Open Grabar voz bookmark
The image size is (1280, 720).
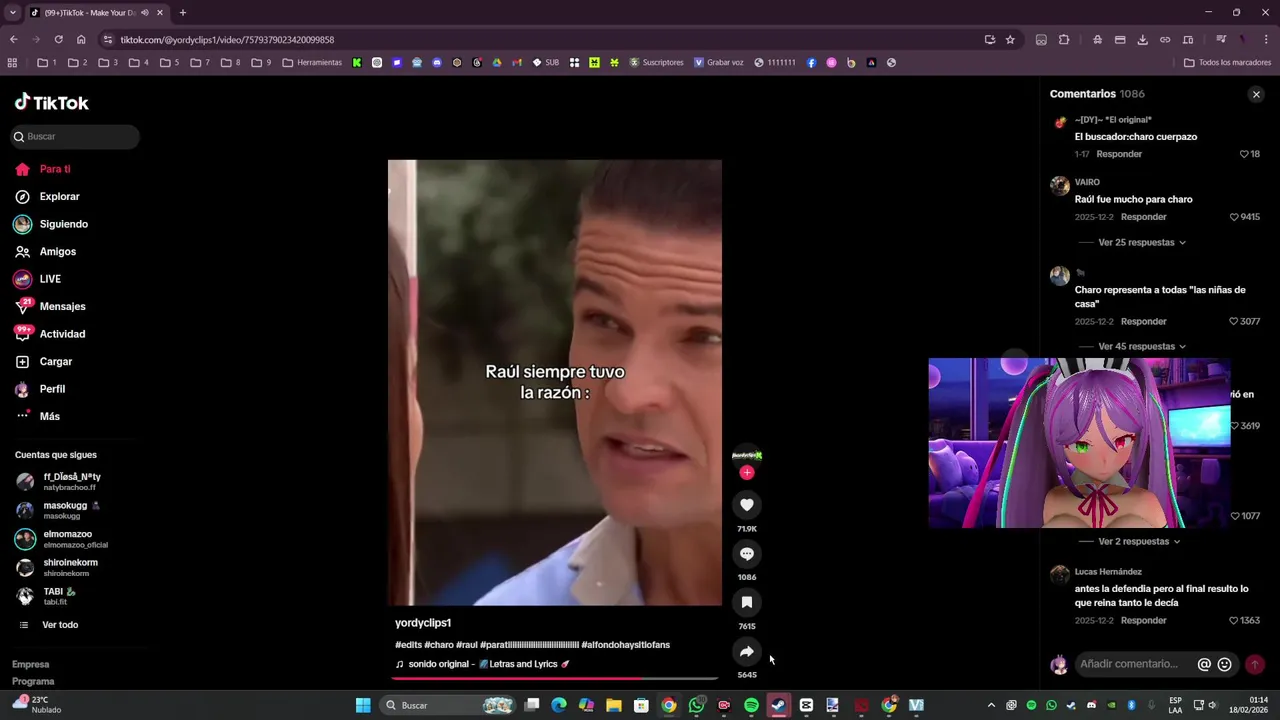pyautogui.click(x=719, y=62)
